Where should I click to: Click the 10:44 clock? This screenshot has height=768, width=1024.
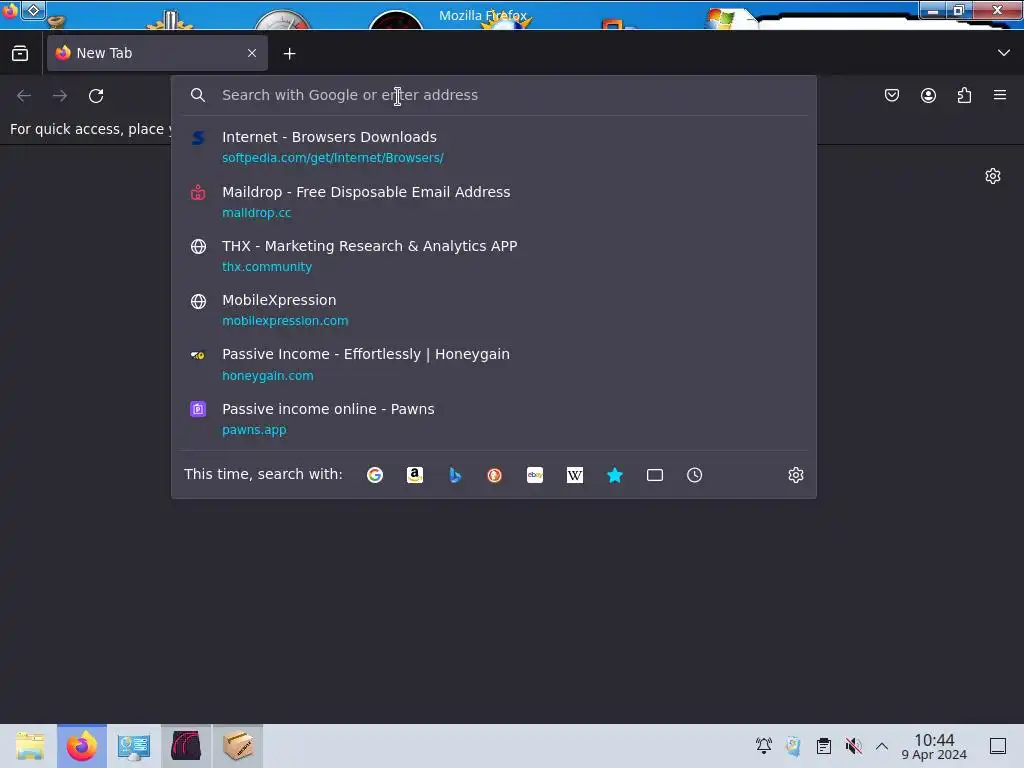pos(934,741)
